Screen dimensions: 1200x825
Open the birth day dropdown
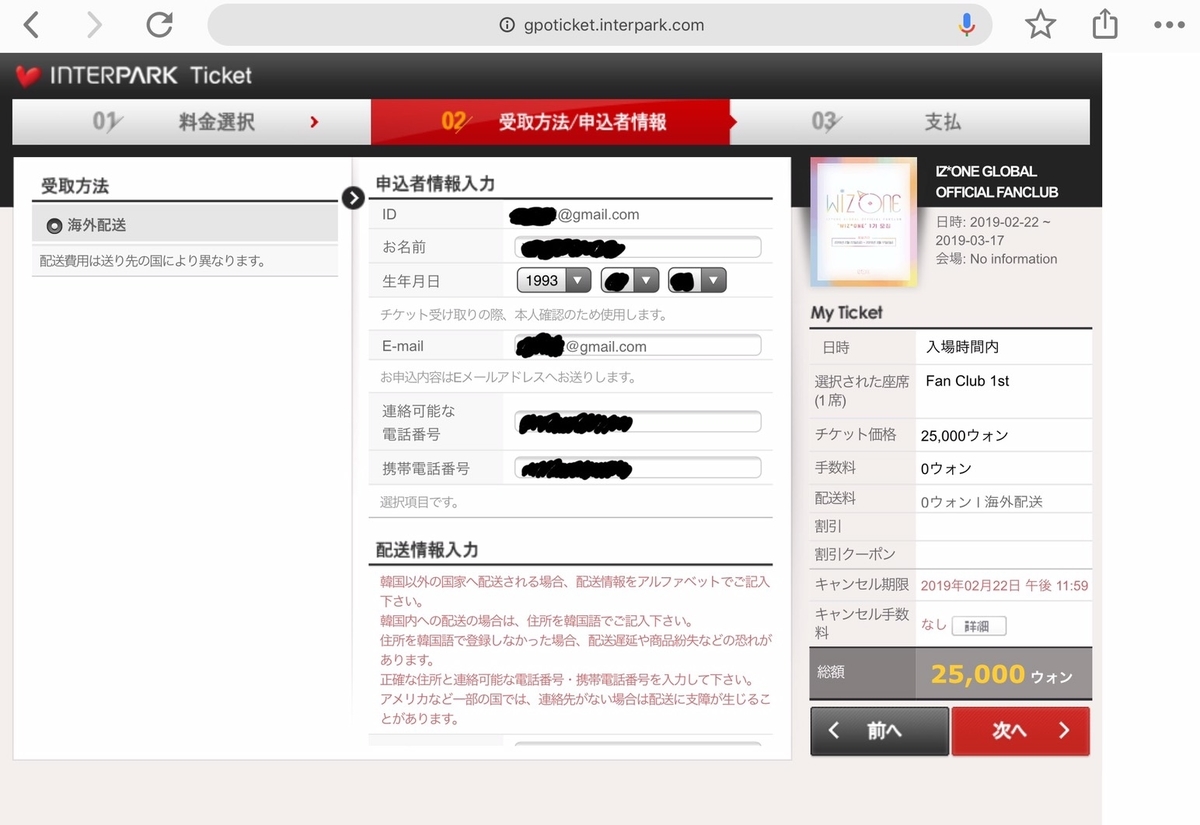697,281
